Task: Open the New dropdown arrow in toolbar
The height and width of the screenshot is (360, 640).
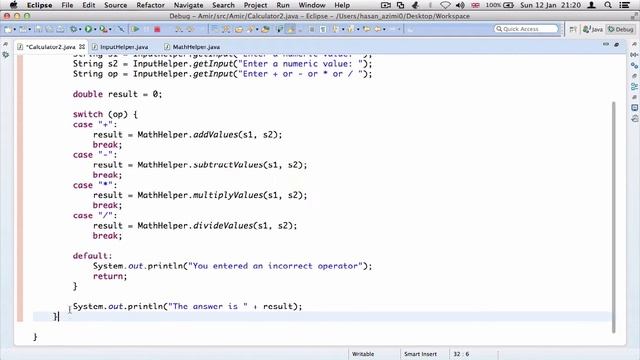Action: pyautogui.click(x=15, y=29)
